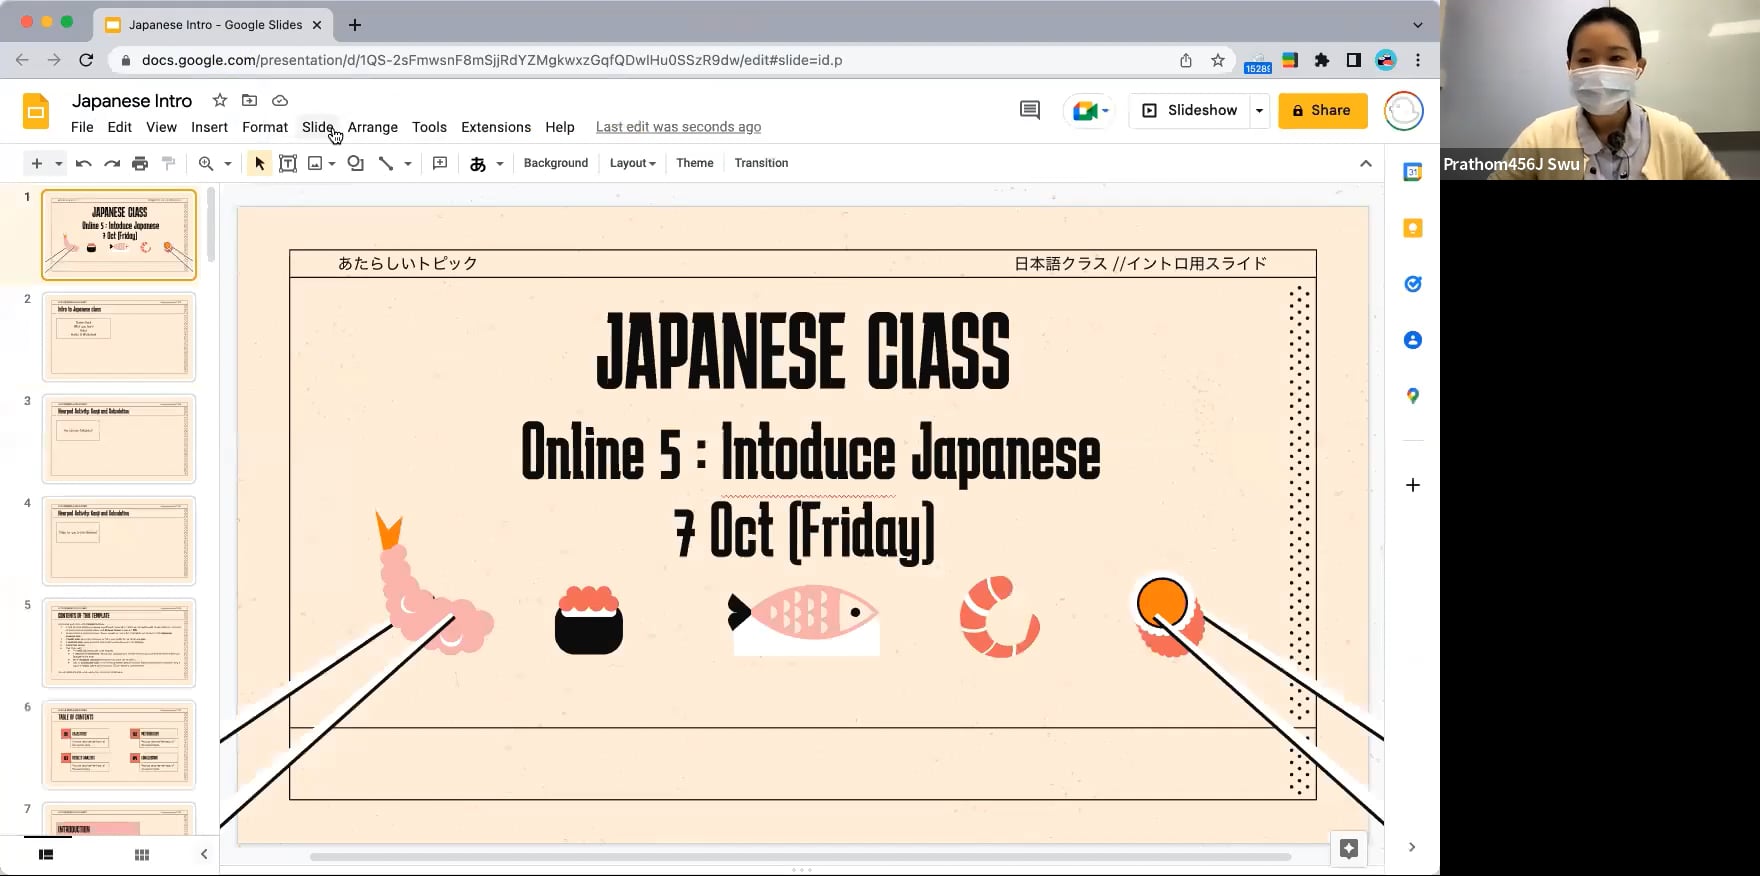The width and height of the screenshot is (1760, 876).
Task: Open comment history icon
Action: point(1029,110)
